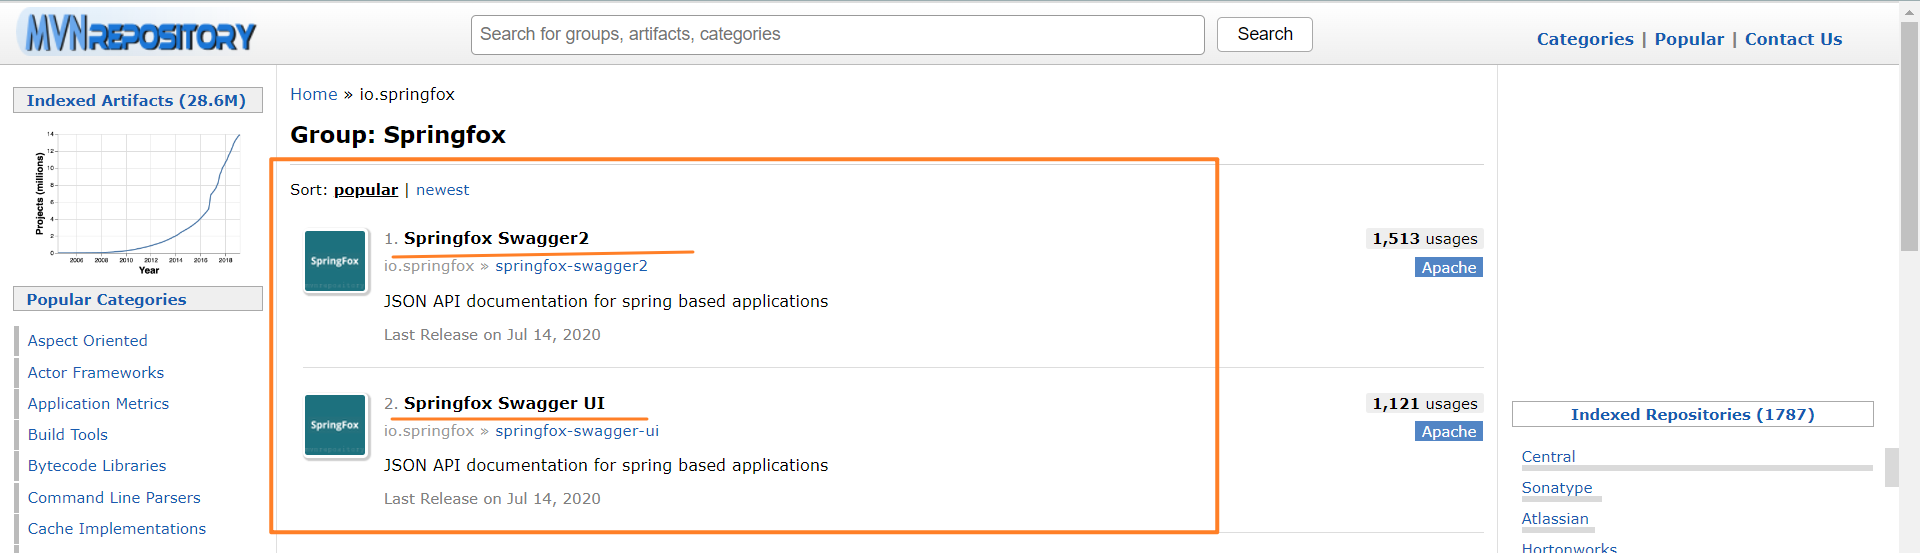Sort artifacts by popular
This screenshot has width=1920, height=553.
(x=366, y=190)
